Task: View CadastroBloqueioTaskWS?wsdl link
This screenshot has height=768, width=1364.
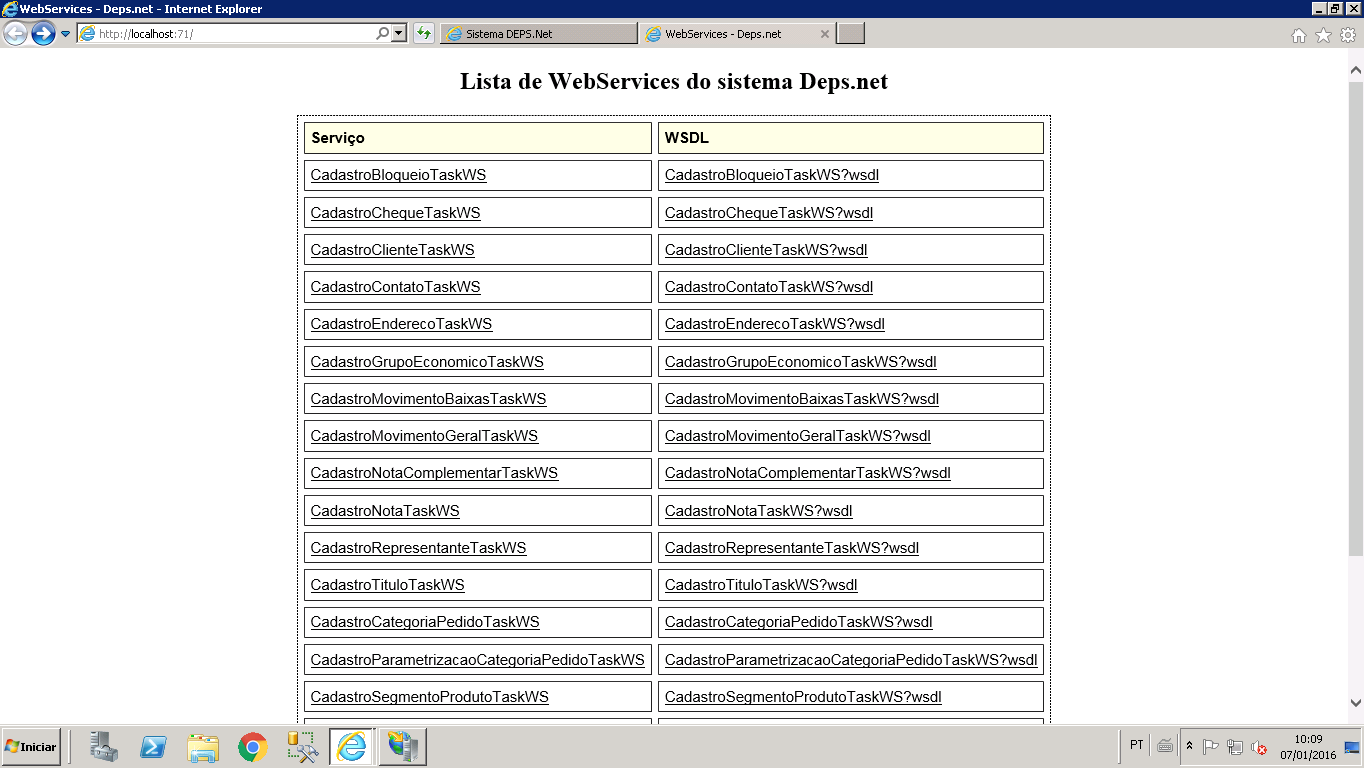Action: (772, 175)
